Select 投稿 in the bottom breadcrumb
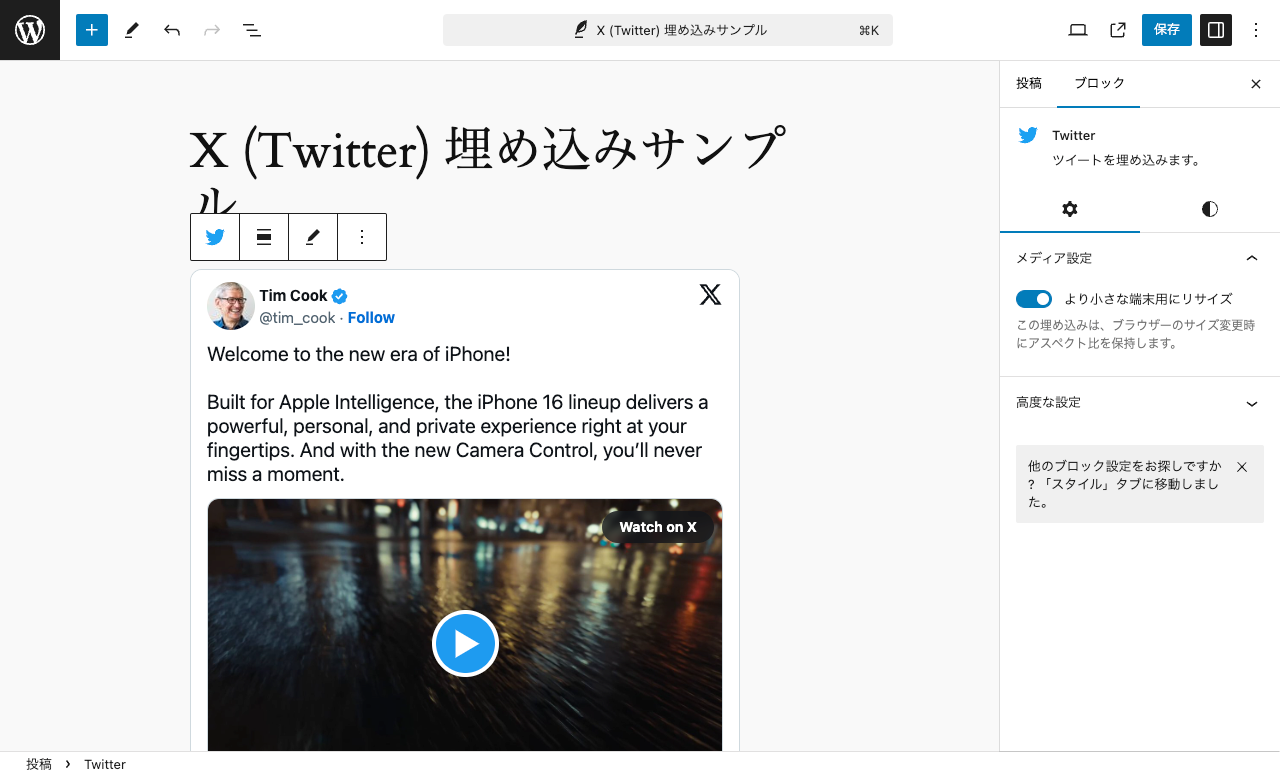 [39, 764]
